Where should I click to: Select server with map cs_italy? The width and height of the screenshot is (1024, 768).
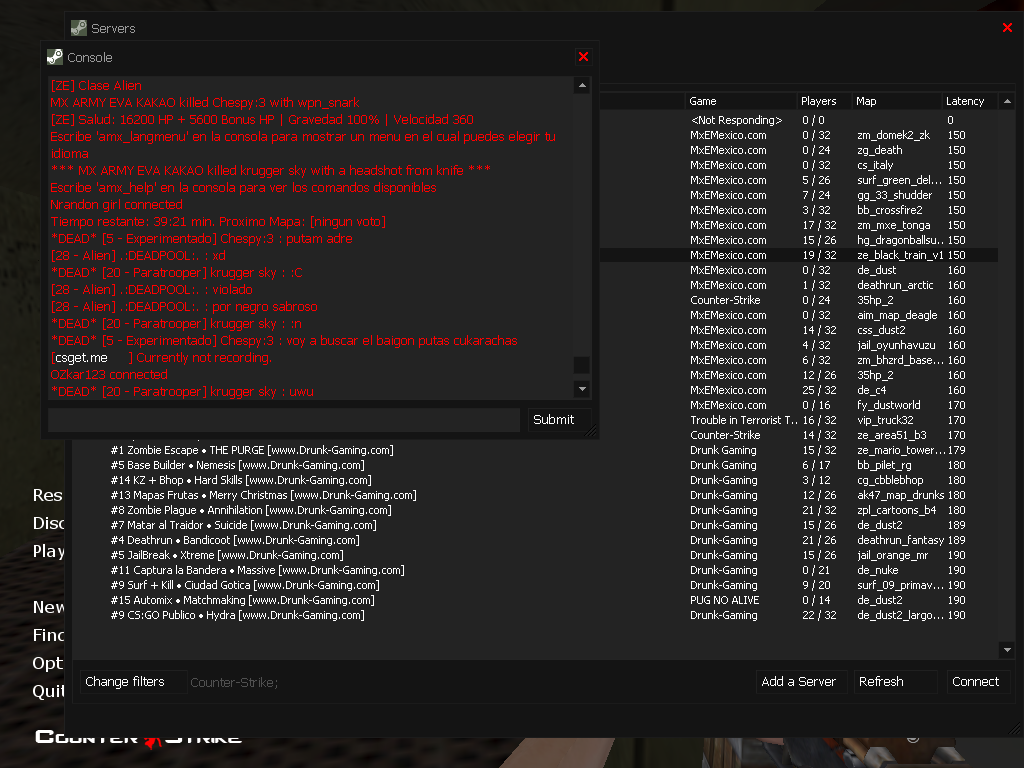[x=798, y=165]
